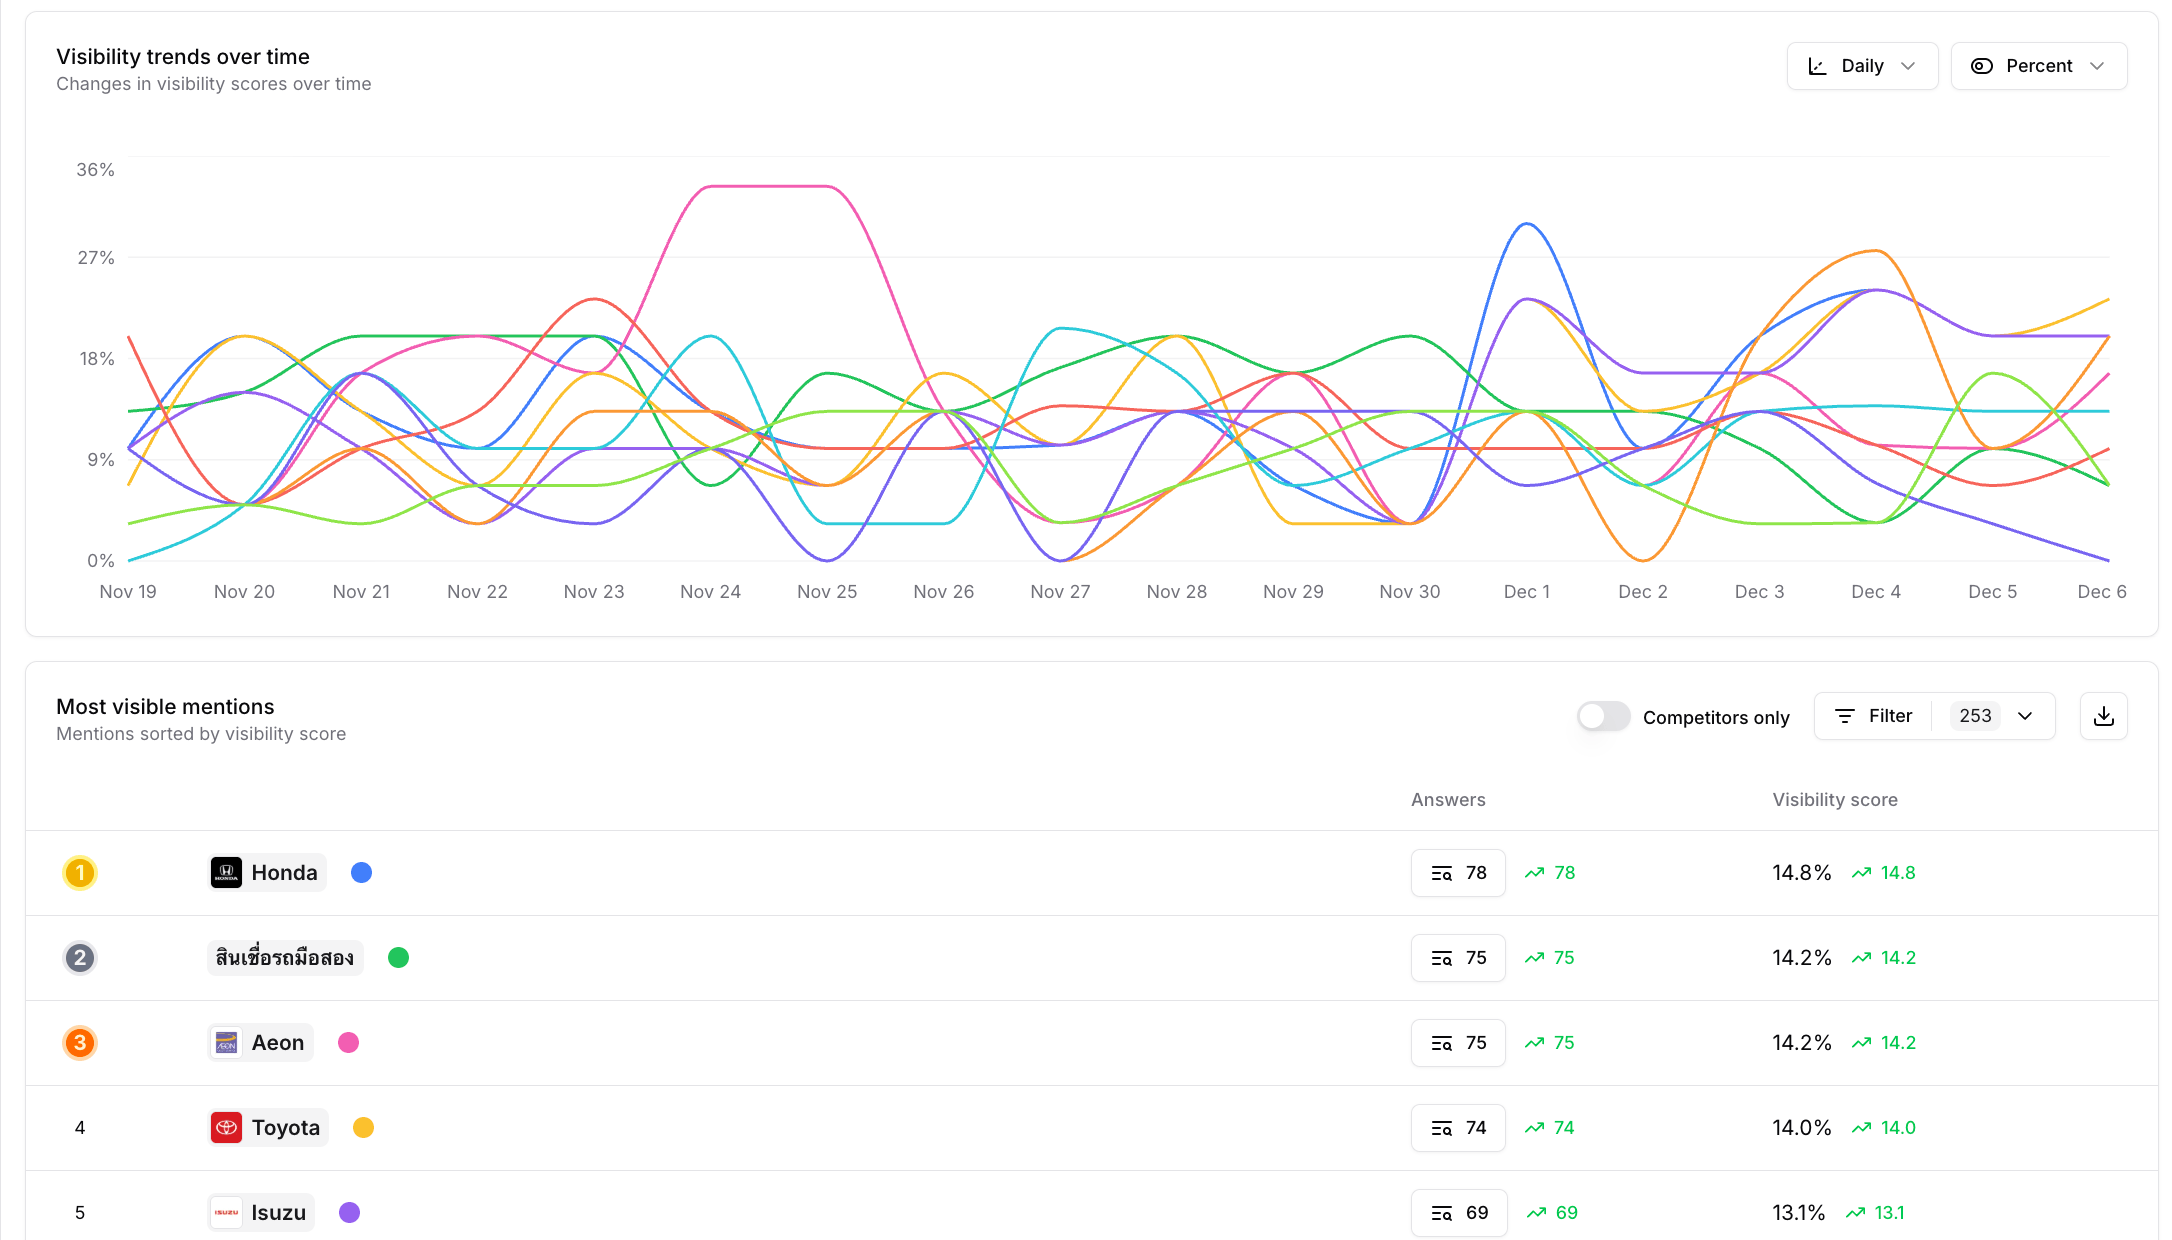Click the Aeon brand logo
The height and width of the screenshot is (1240, 2172).
point(227,1042)
